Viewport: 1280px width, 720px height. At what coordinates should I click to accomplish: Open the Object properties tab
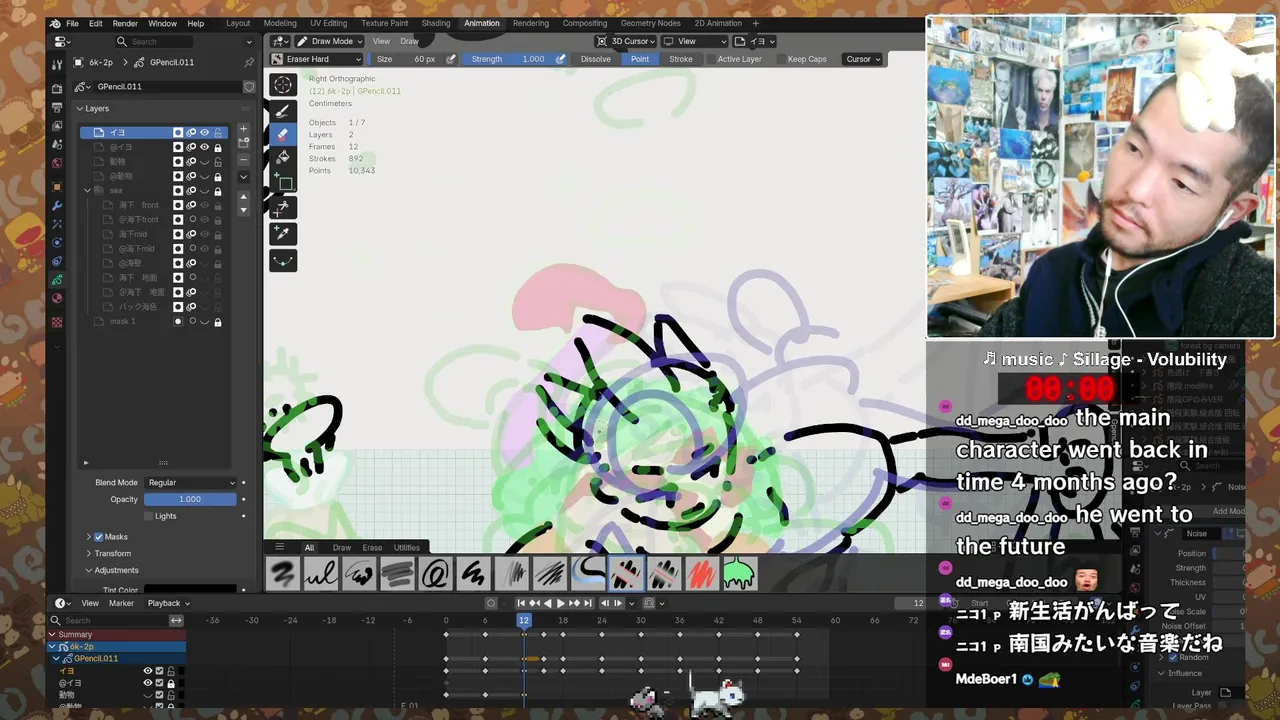pyautogui.click(x=57, y=187)
